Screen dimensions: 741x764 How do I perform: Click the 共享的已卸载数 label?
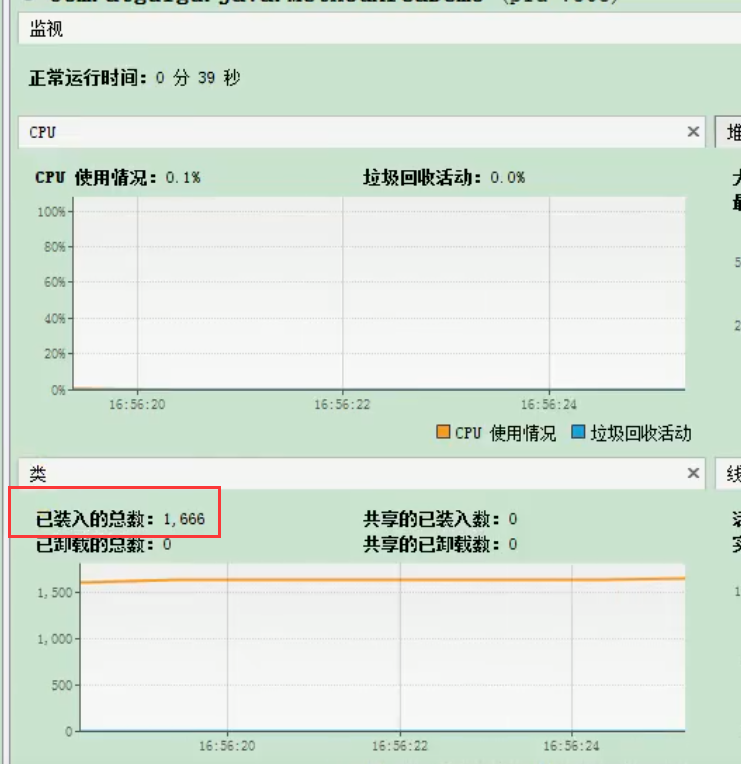(x=432, y=544)
